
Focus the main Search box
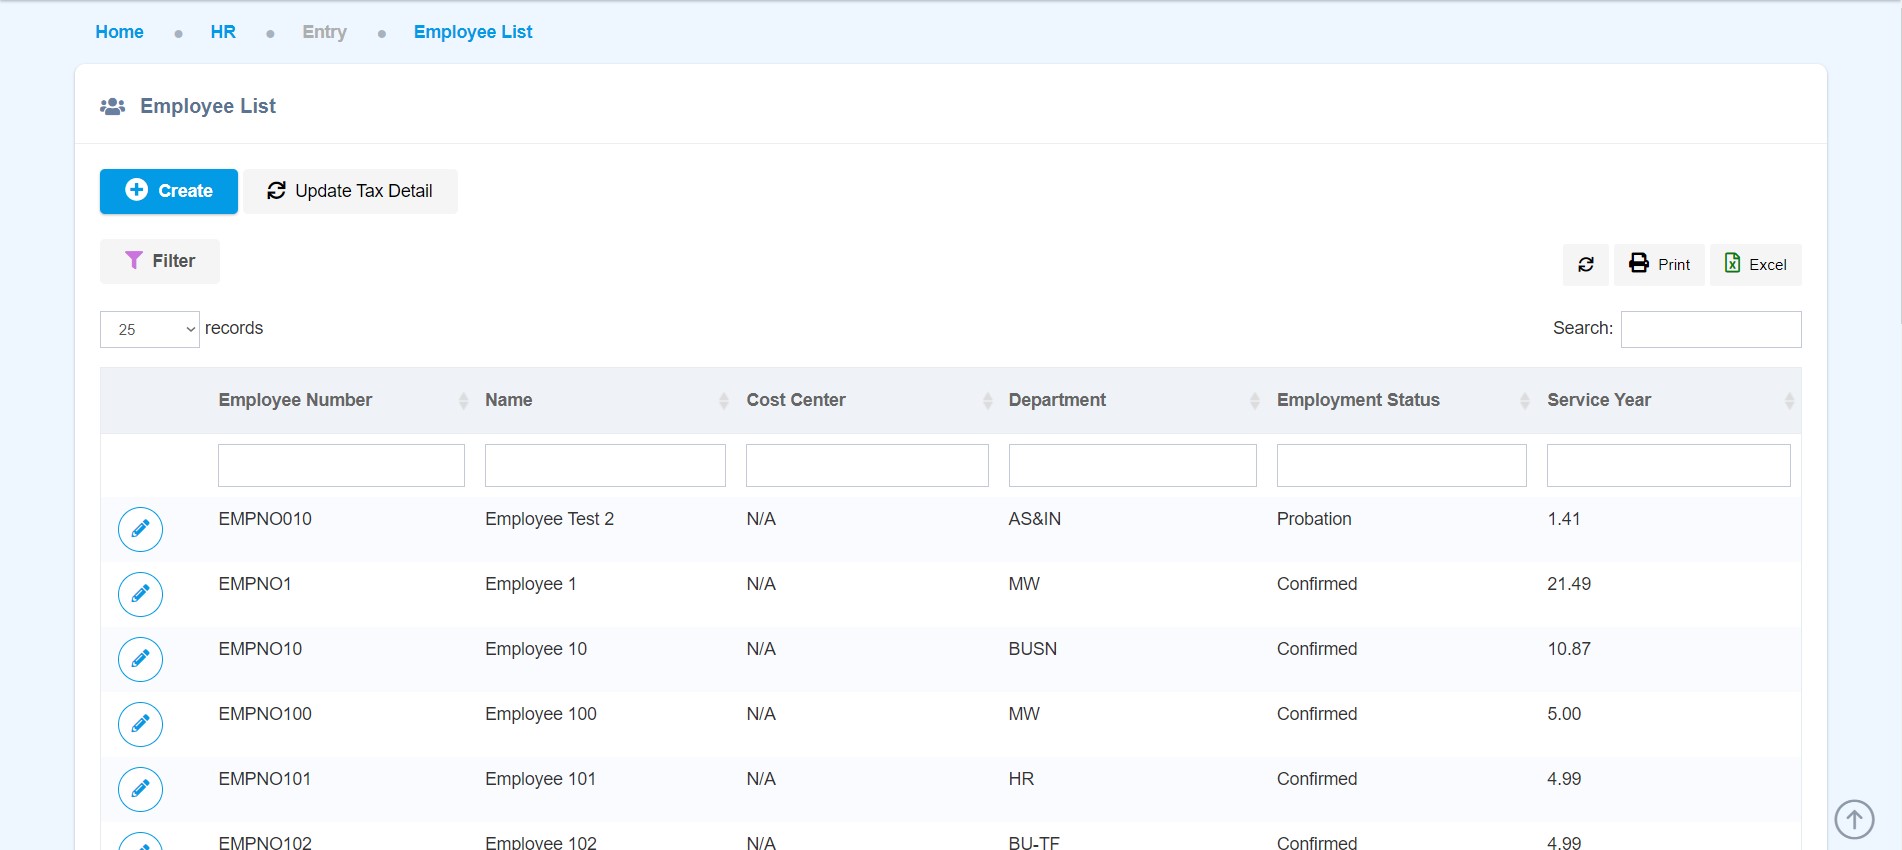(x=1710, y=329)
